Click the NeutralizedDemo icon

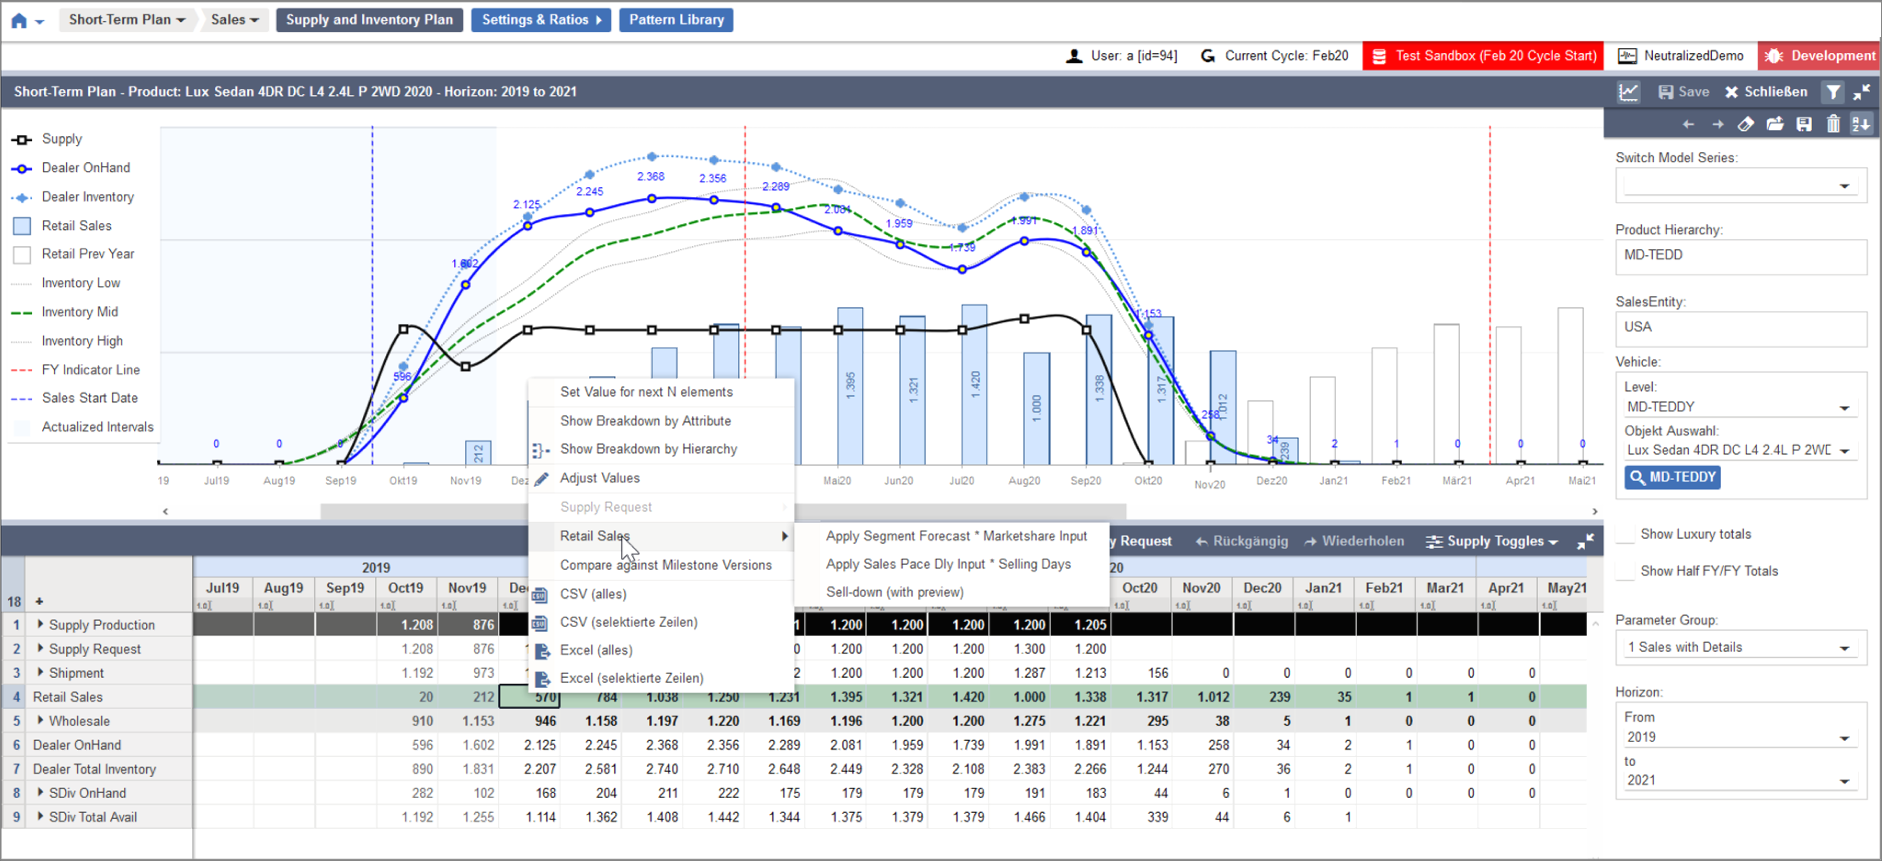click(1627, 56)
